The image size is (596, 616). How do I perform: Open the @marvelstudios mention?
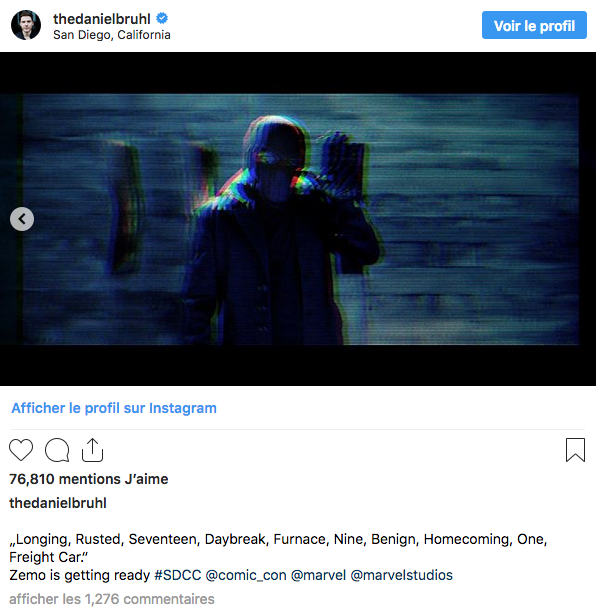401,575
